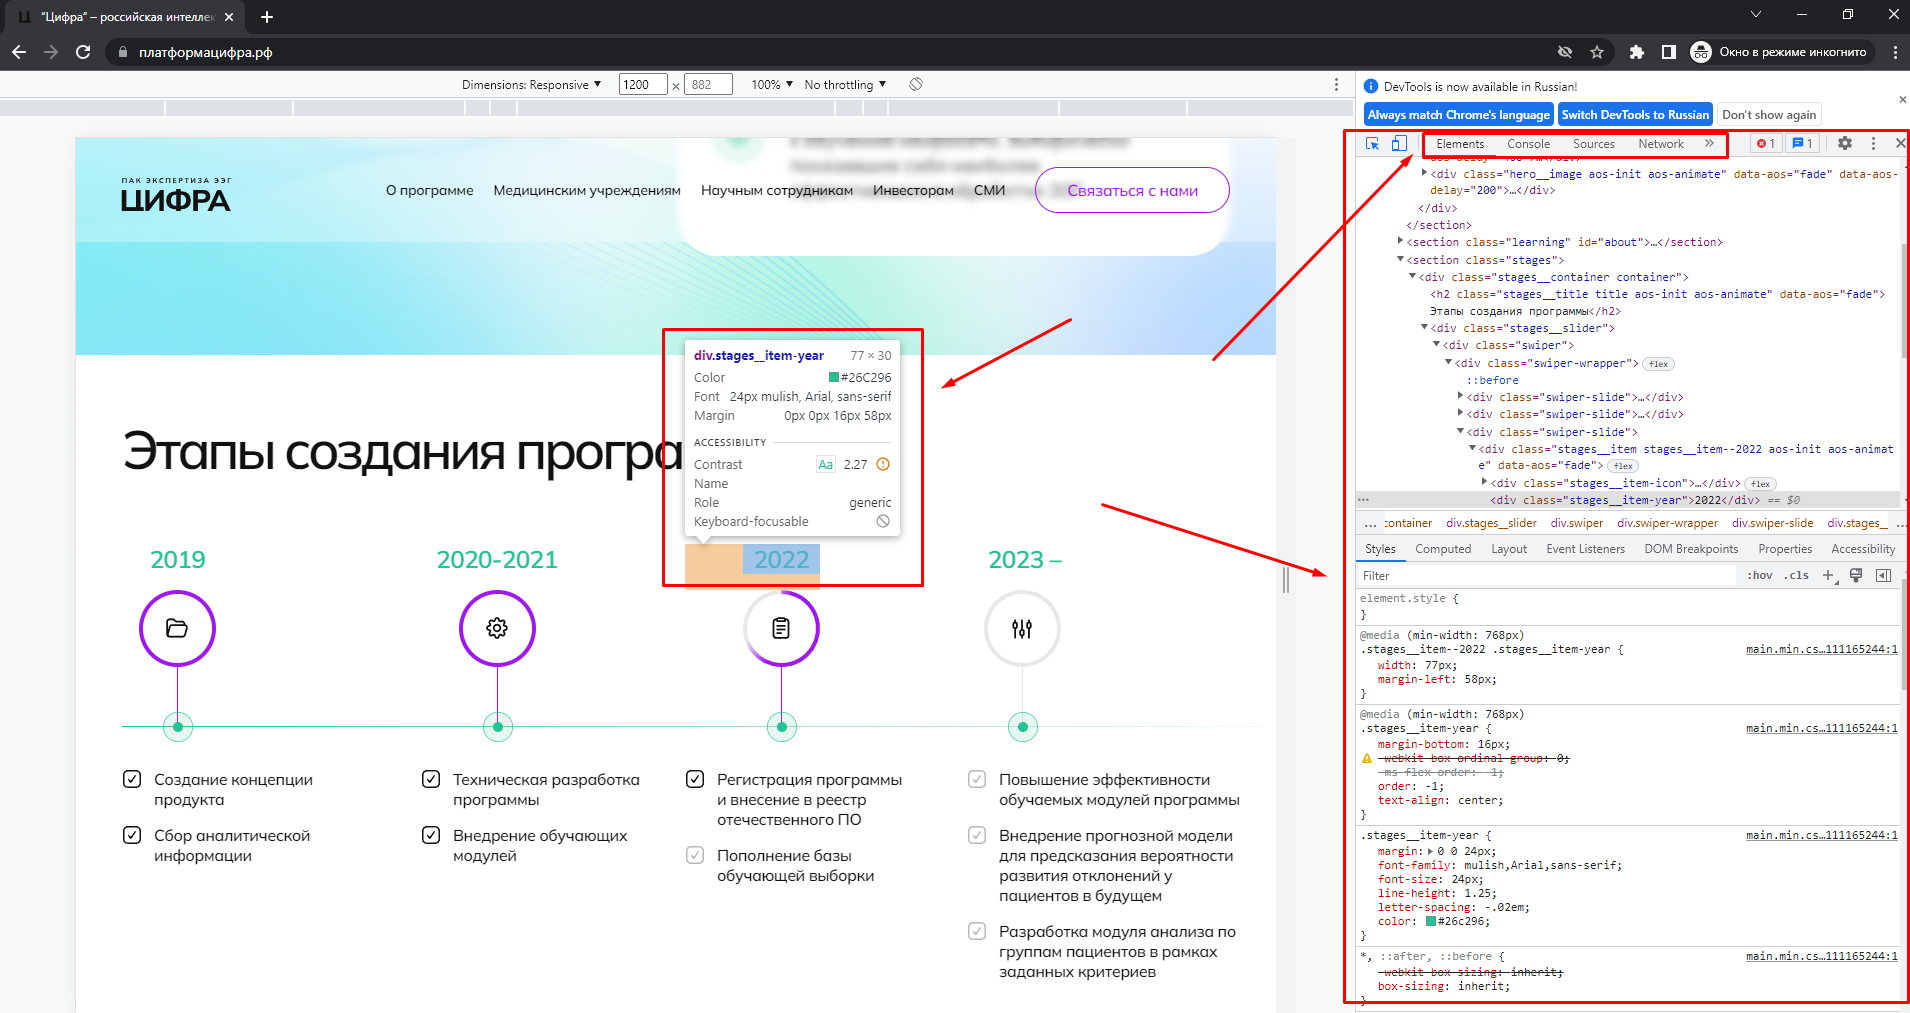Toggle the device toolbar icon in DevTools
The image size is (1910, 1013).
click(x=1399, y=144)
